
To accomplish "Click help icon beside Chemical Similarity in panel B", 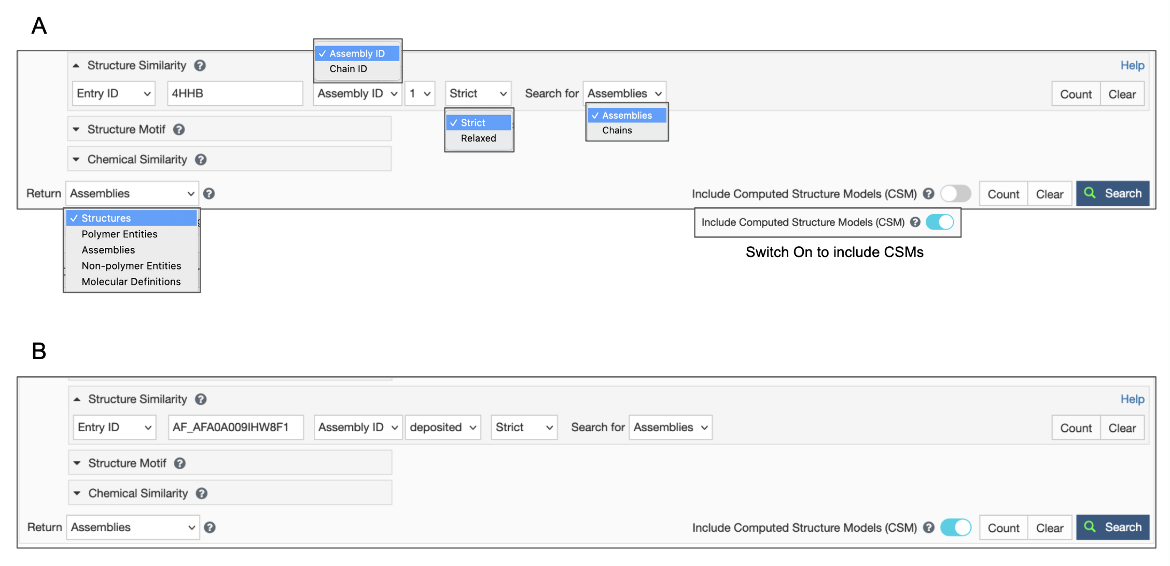I will click(x=202, y=494).
